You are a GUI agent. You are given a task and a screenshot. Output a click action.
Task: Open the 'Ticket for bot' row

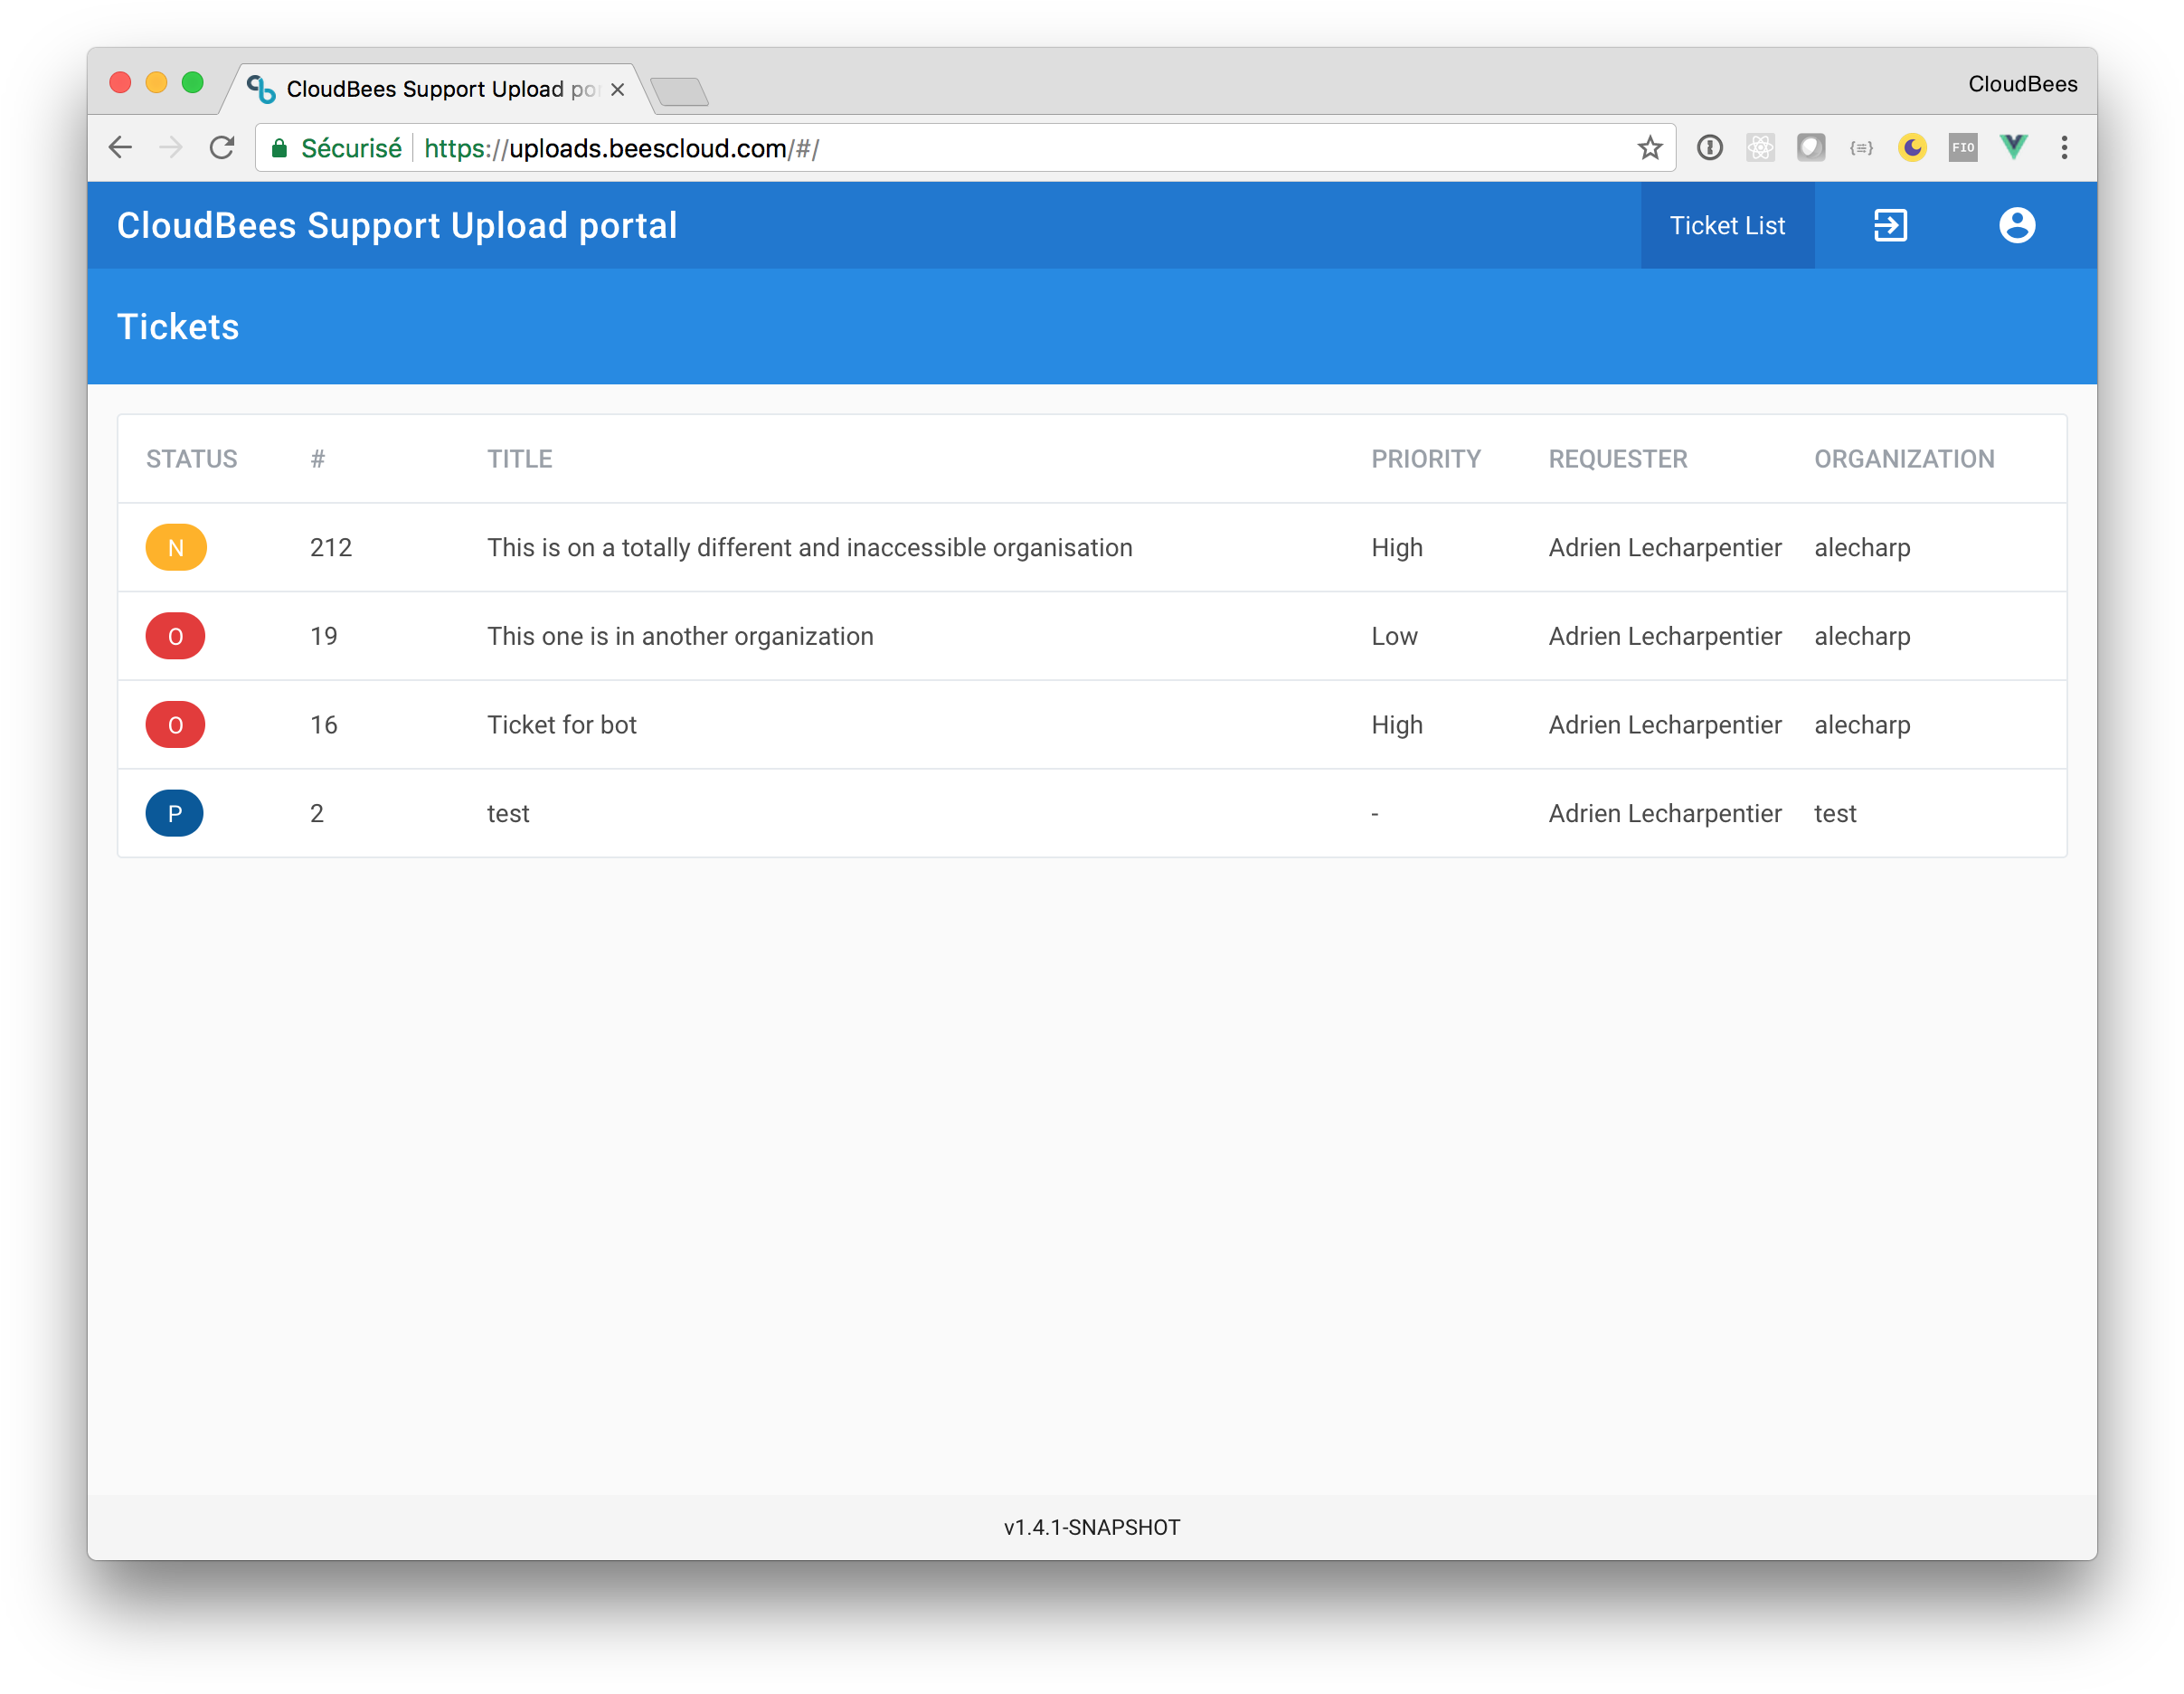point(561,724)
